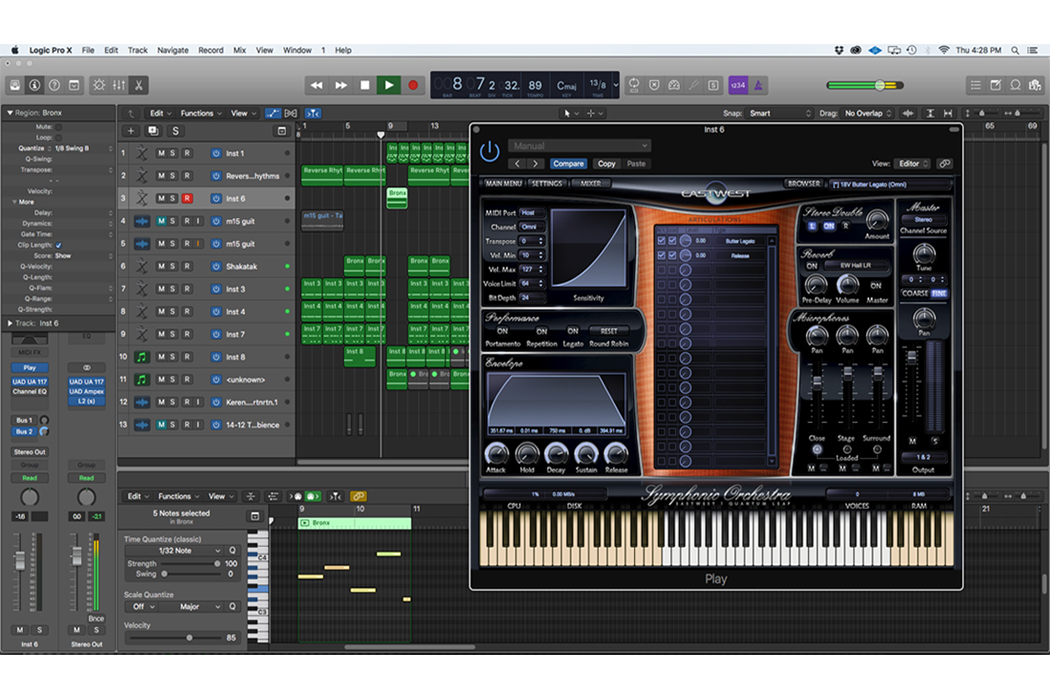Image resolution: width=1050 pixels, height=700 pixels.
Task: Open the Track menu
Action: point(137,50)
